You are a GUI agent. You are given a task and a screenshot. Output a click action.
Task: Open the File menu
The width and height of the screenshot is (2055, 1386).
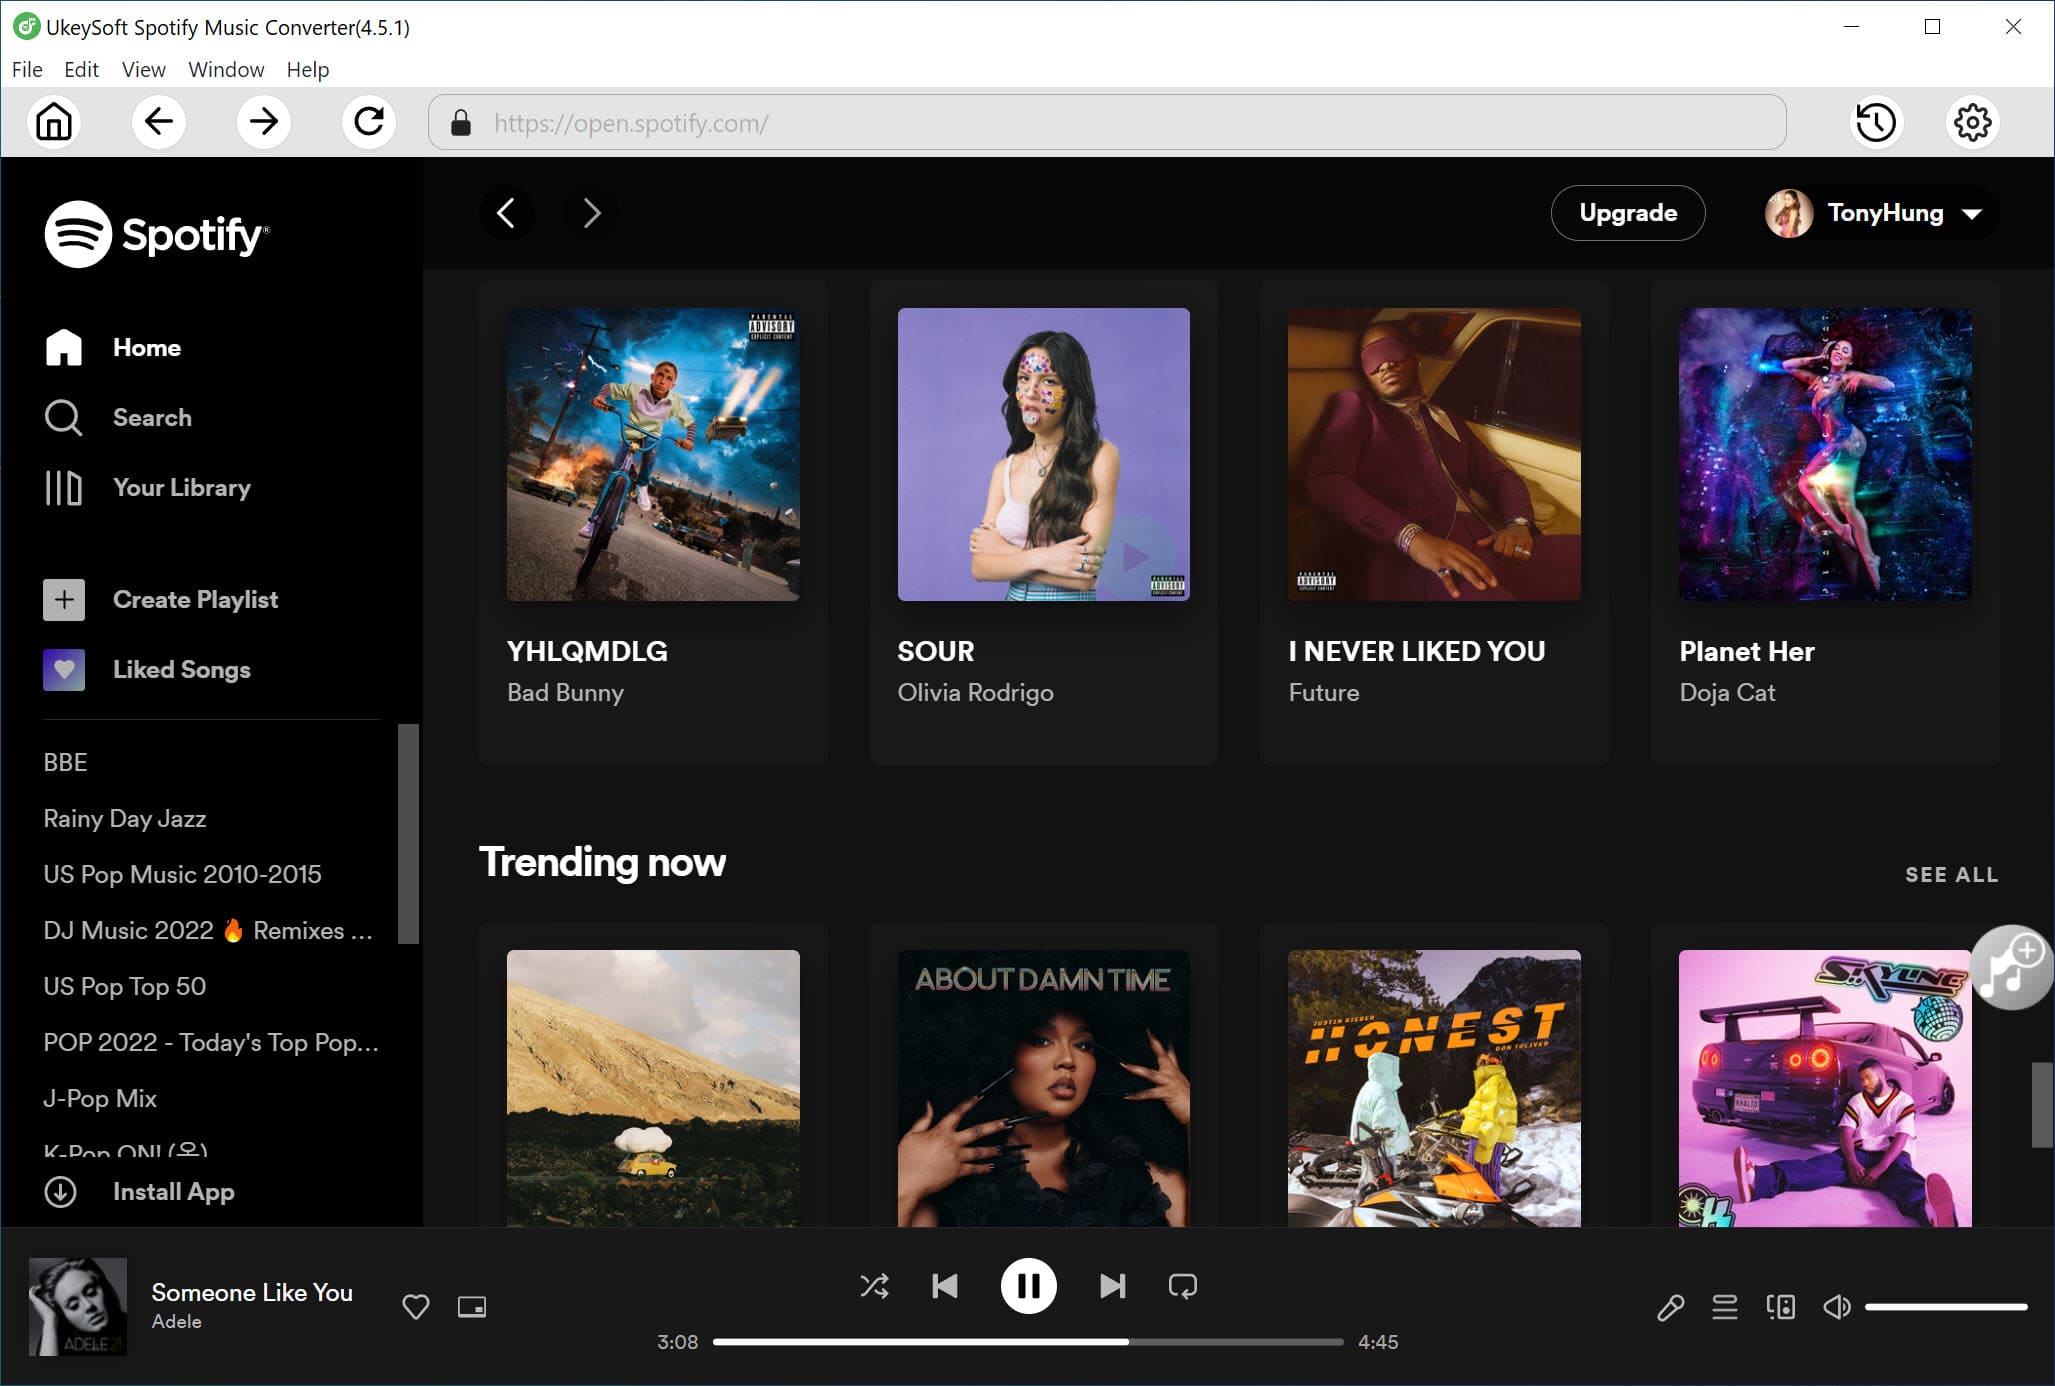[x=27, y=69]
